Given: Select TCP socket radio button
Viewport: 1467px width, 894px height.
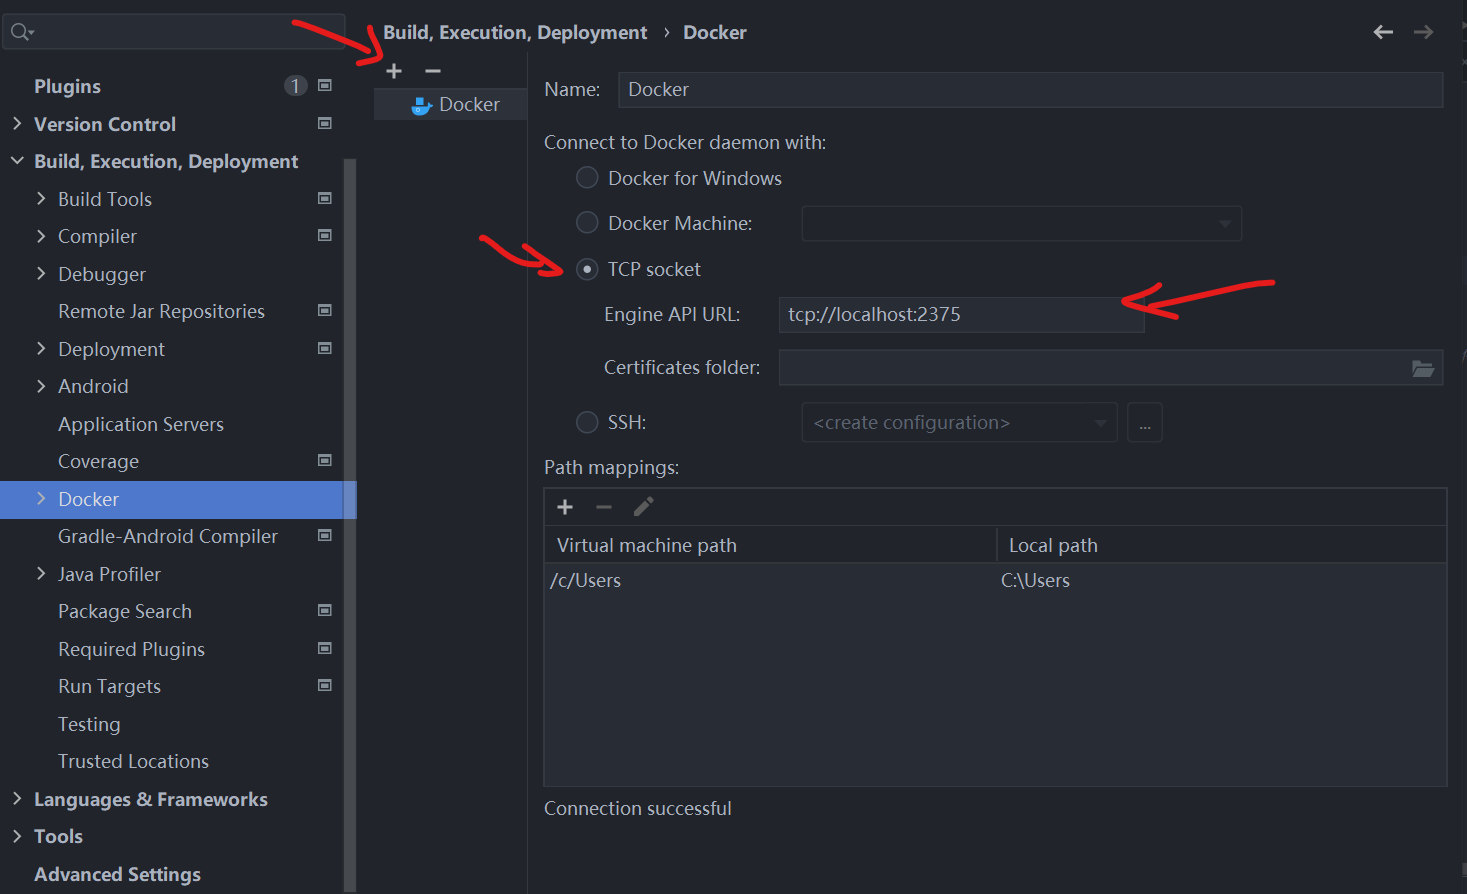Looking at the screenshot, I should pos(587,269).
